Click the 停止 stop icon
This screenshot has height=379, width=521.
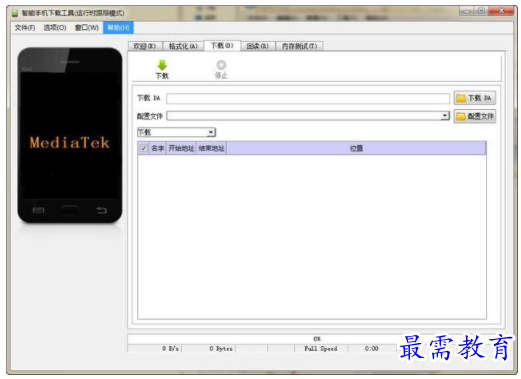click(221, 65)
